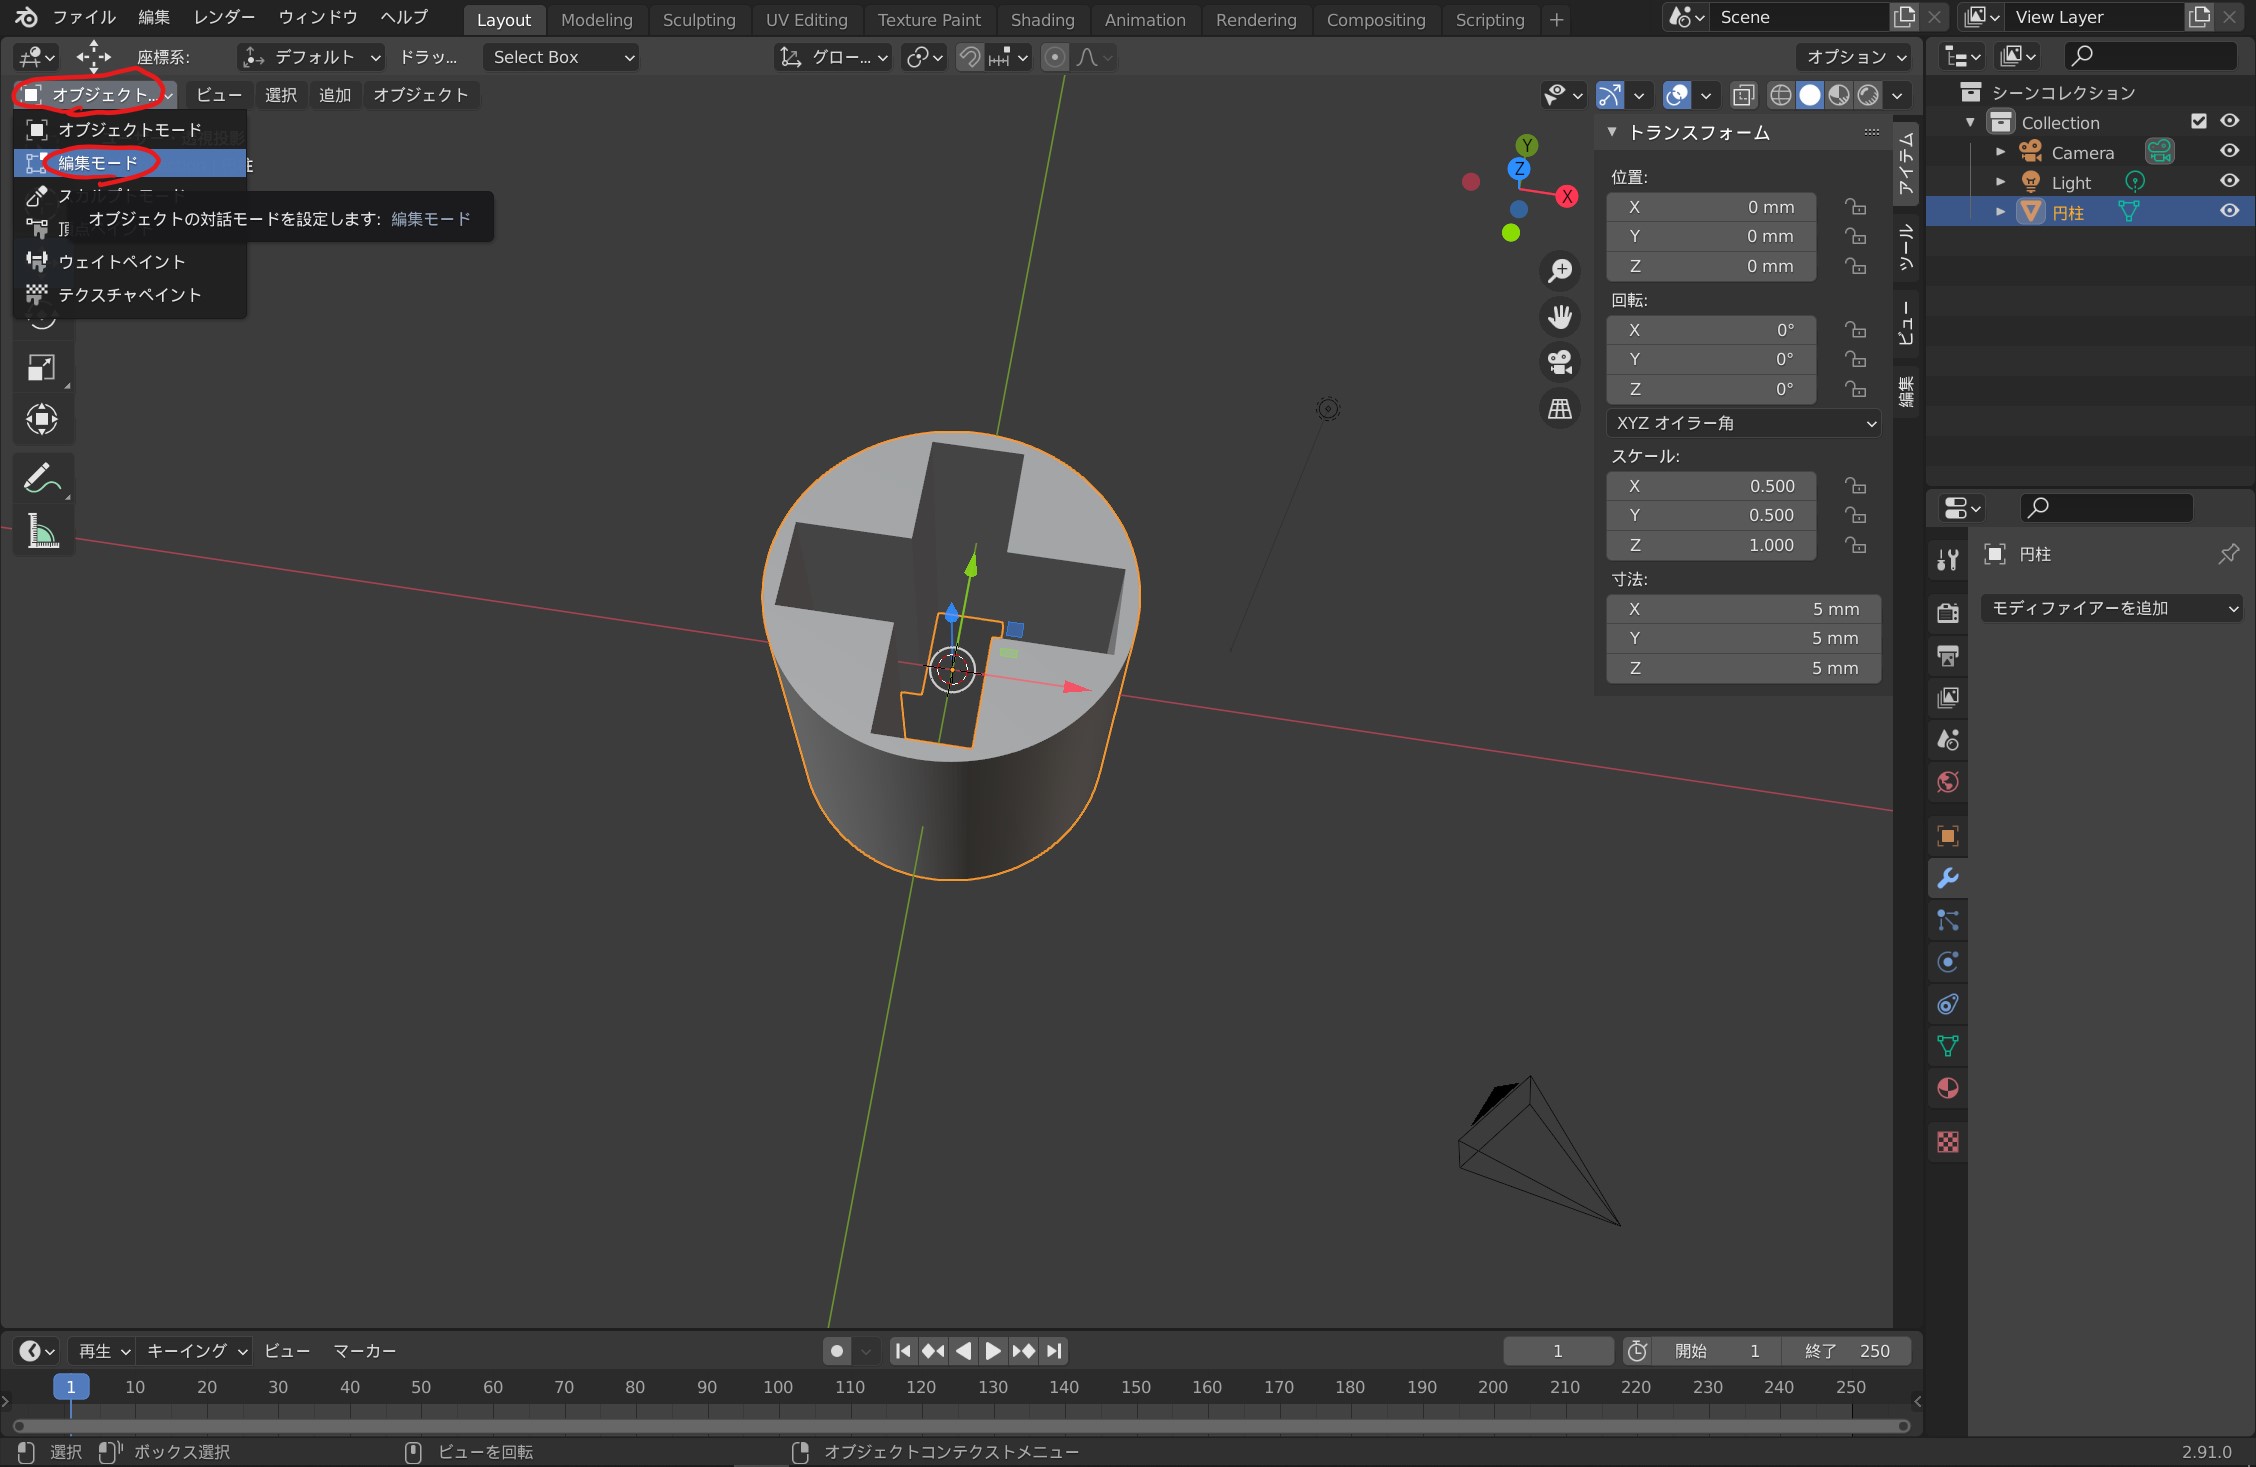
Task: Switch to orthographic with the grid icon
Action: coord(1560,408)
